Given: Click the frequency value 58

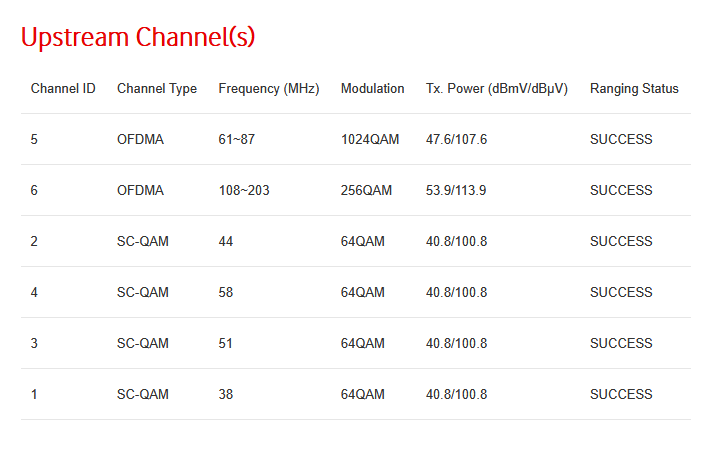Looking at the screenshot, I should pos(227,293).
